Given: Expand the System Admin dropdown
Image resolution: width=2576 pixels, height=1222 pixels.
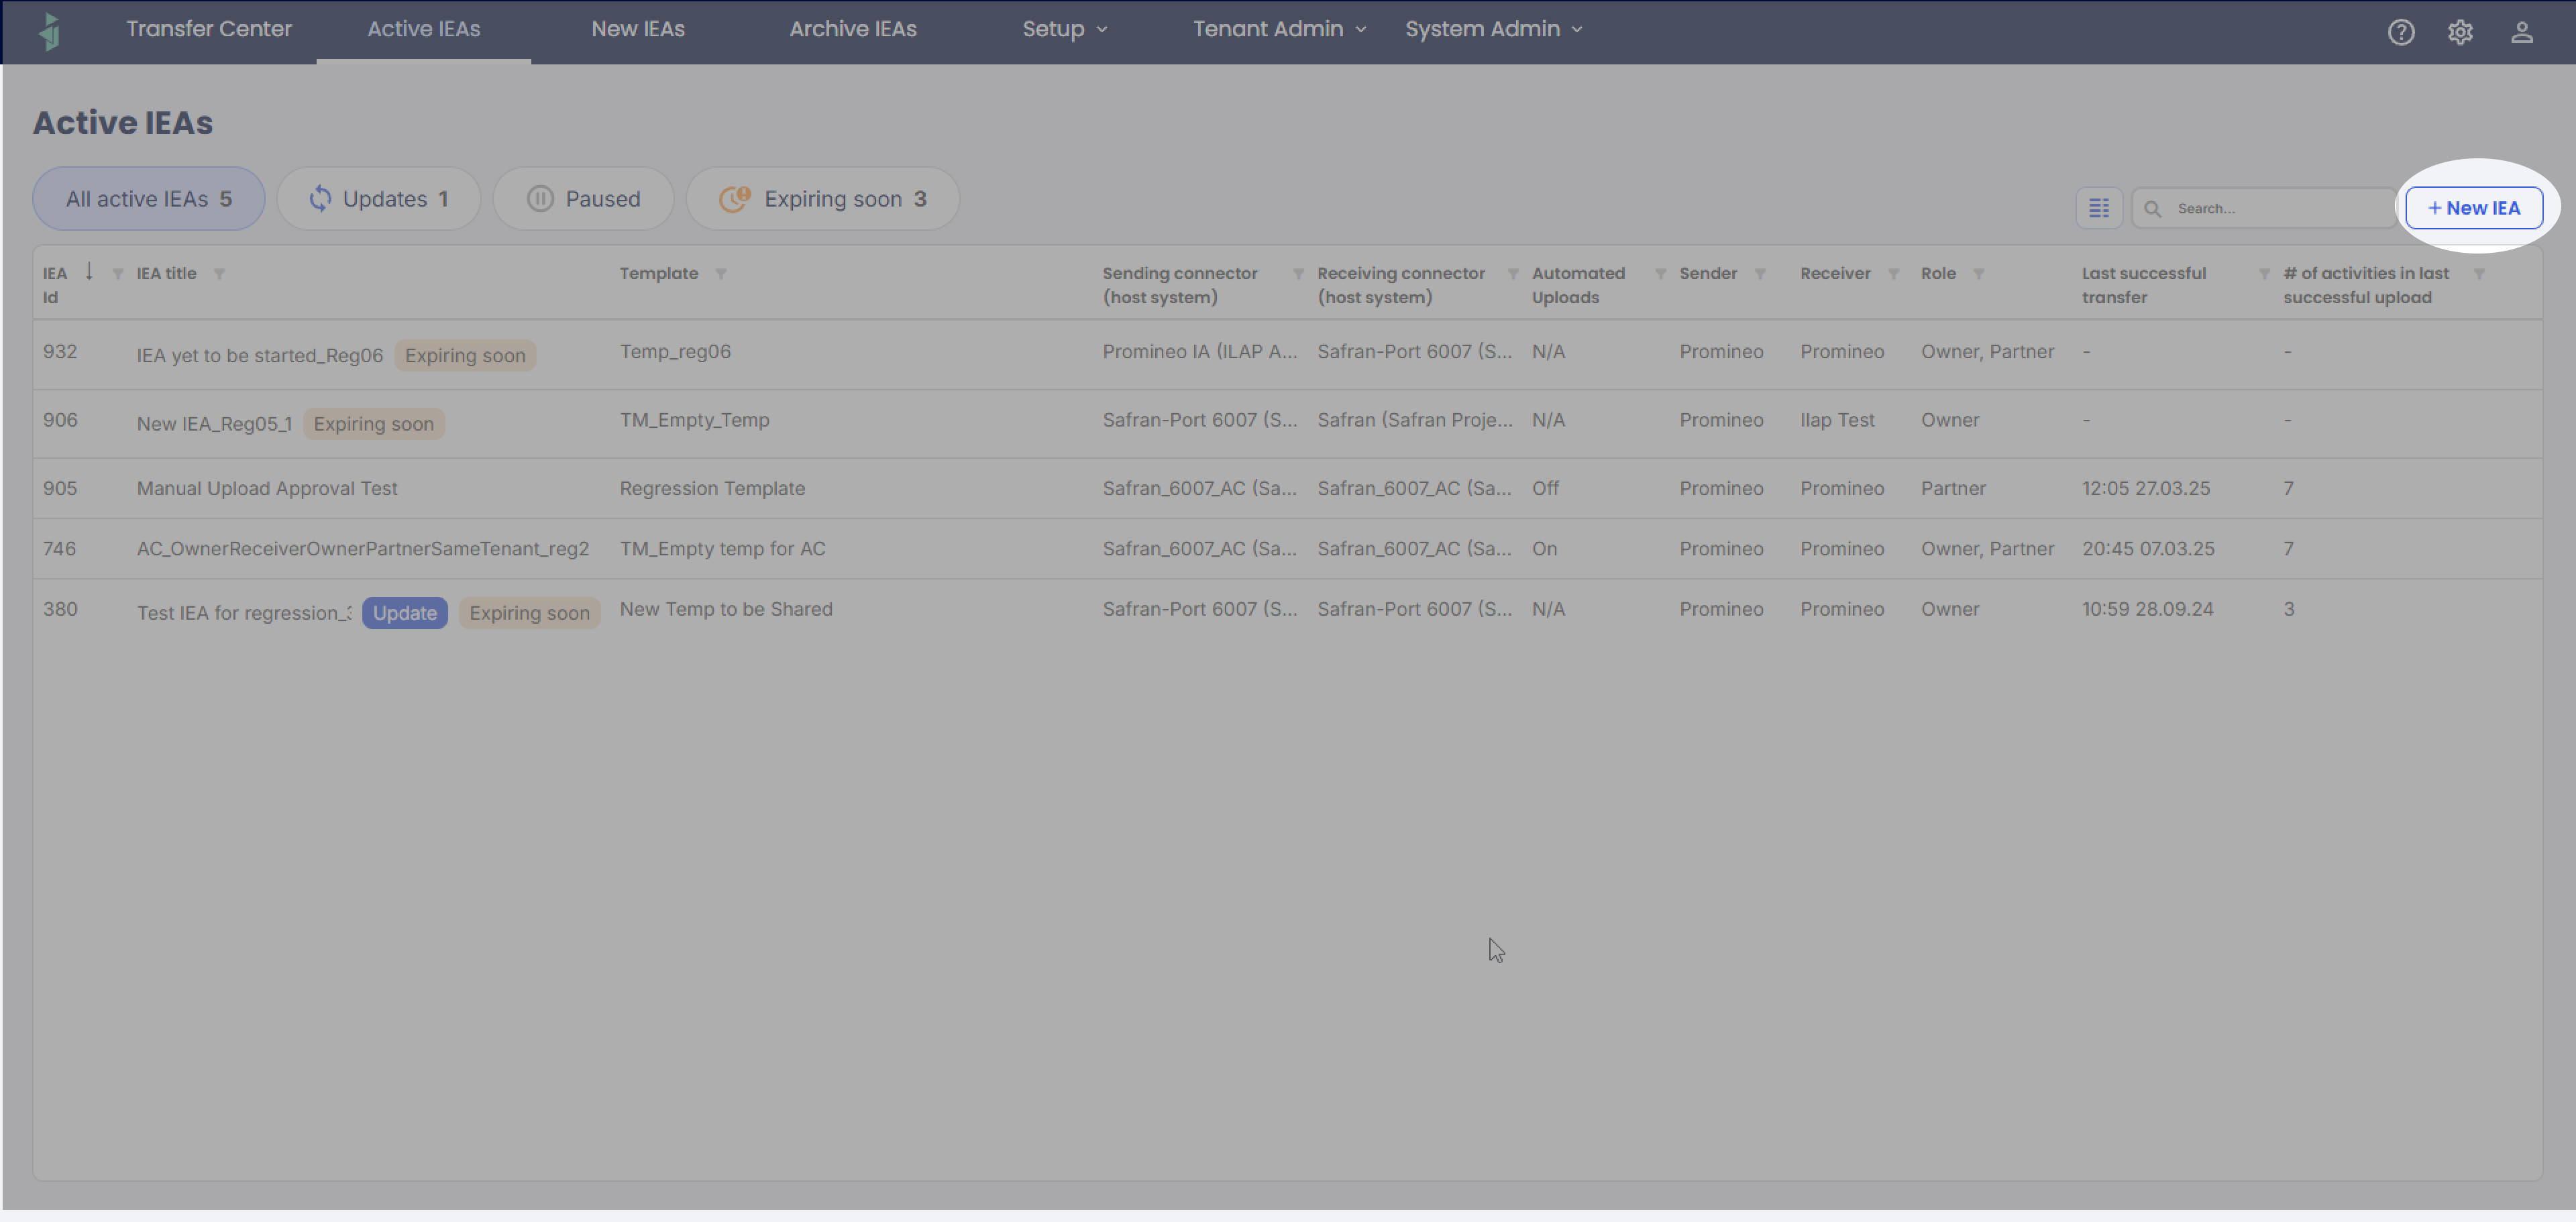Looking at the screenshot, I should [1493, 29].
